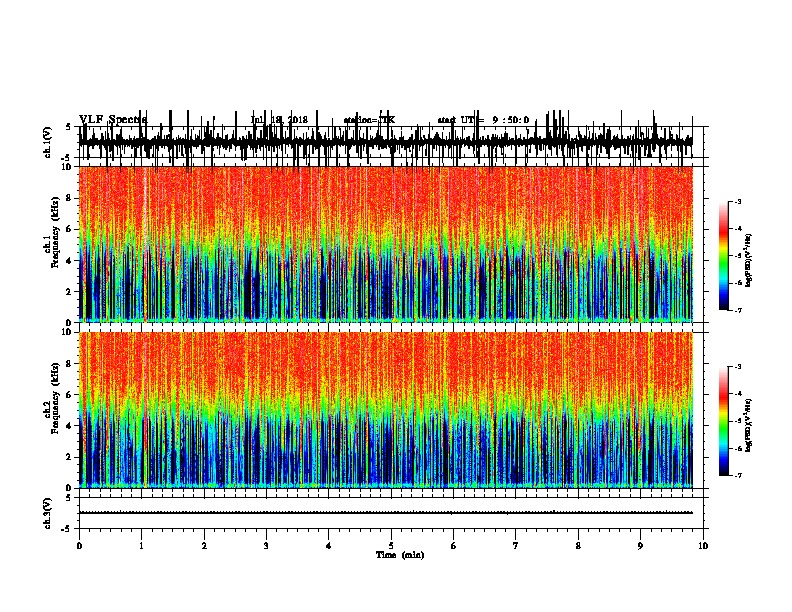Viewport: 792px width, 612px height.
Task: Click the ch.2 color bar 'log(PSD)' label
Action: [748, 425]
